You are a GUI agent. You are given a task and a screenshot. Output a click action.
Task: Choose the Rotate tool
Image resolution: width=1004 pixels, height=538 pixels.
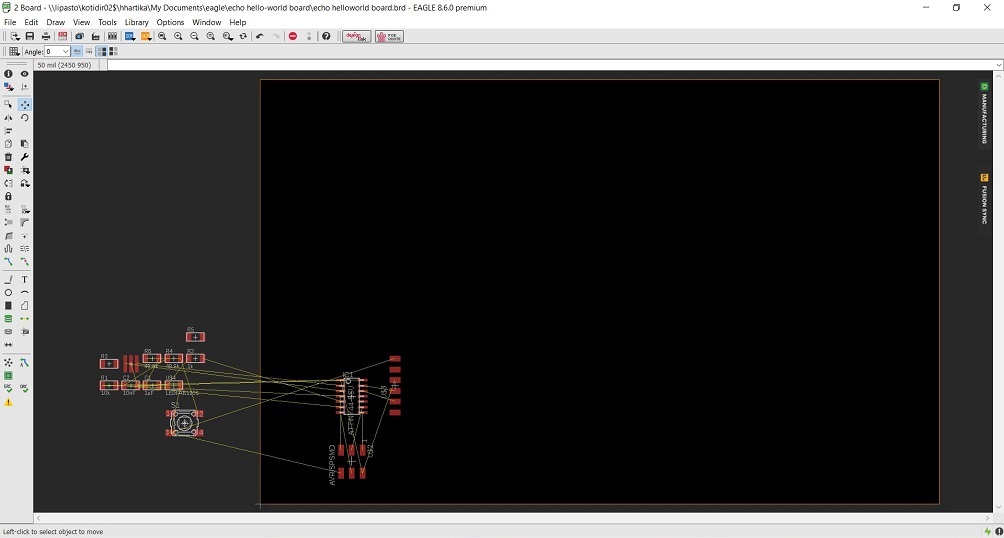coord(24,118)
